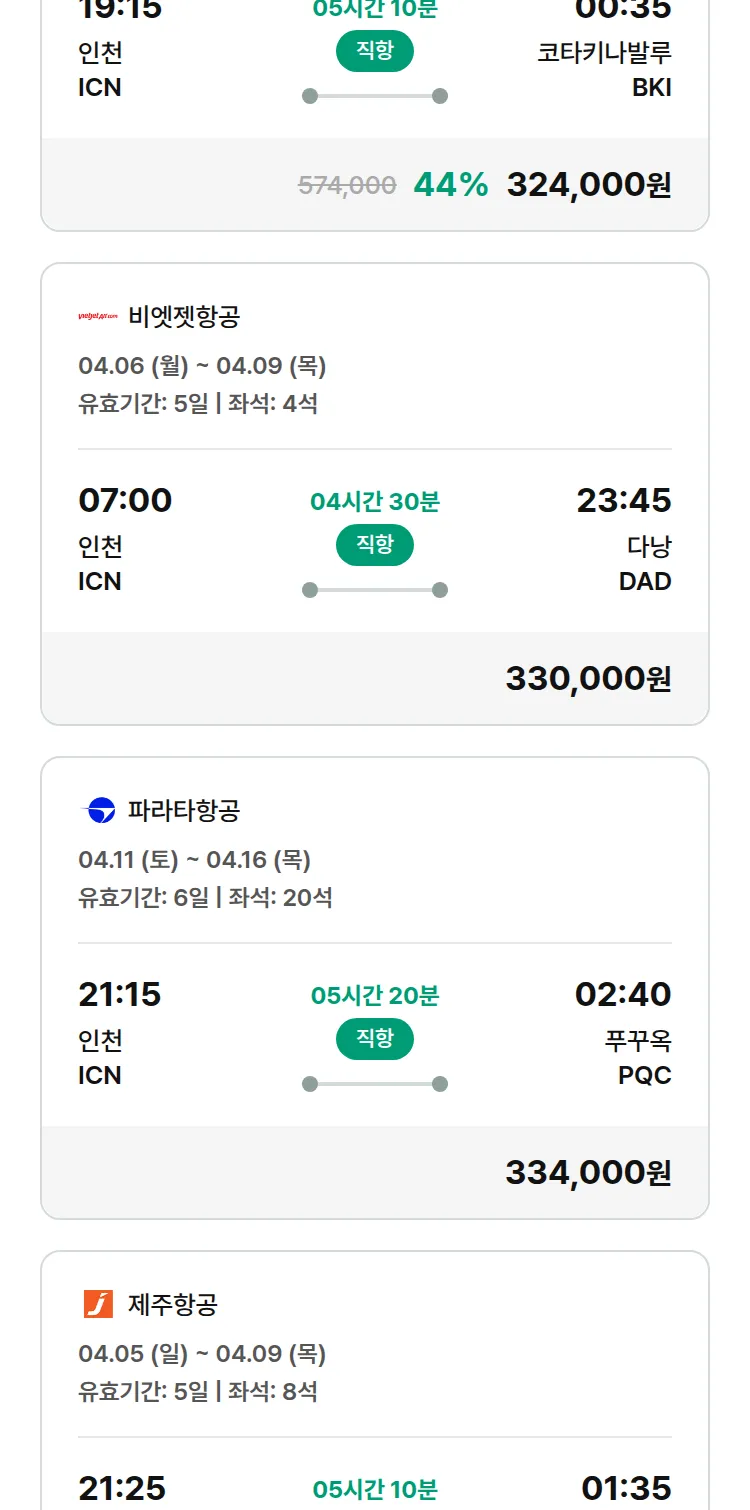Image resolution: width=750 pixels, height=1510 pixels.
Task: Click the route line of Da Nang flight
Action: point(375,590)
